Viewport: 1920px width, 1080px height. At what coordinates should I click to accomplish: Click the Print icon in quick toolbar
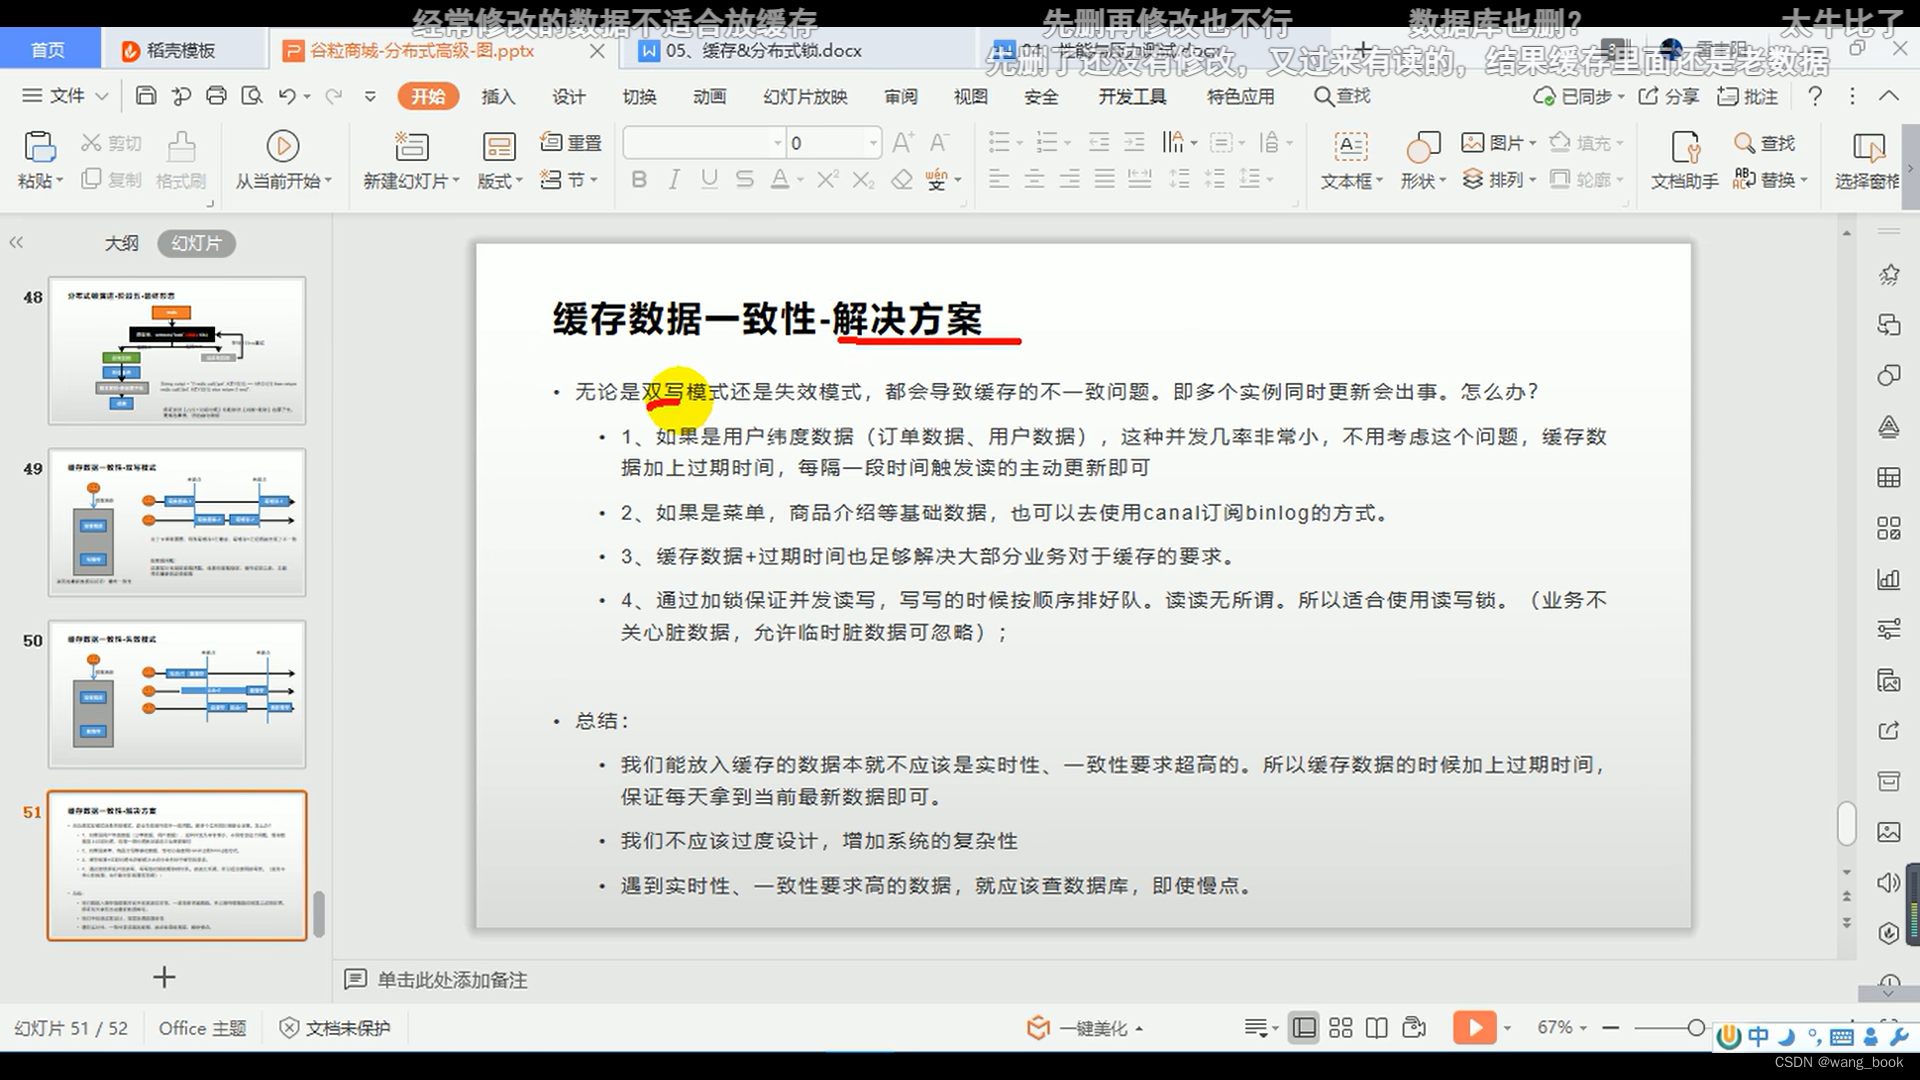click(x=216, y=96)
